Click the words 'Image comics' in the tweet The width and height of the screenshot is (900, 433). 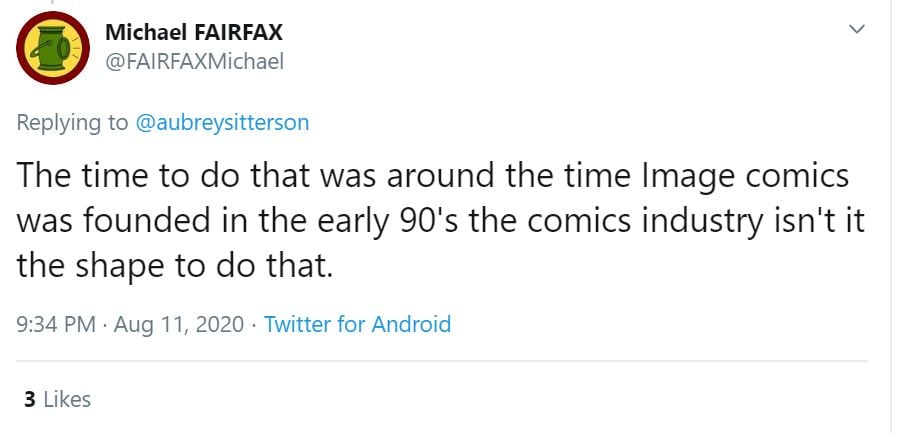pyautogui.click(x=767, y=176)
